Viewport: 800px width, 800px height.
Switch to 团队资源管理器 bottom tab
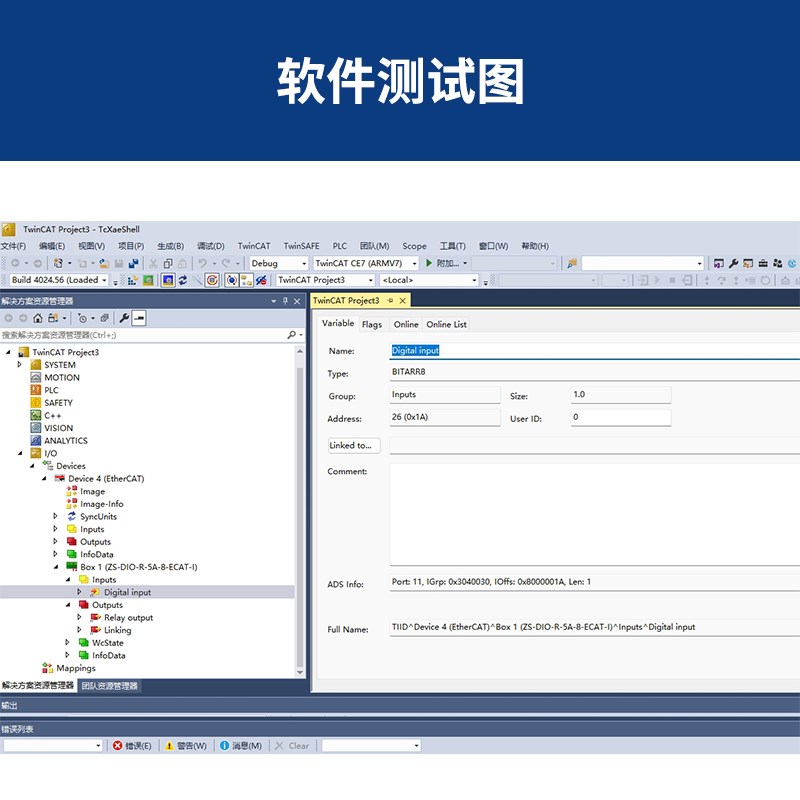[x=110, y=686]
